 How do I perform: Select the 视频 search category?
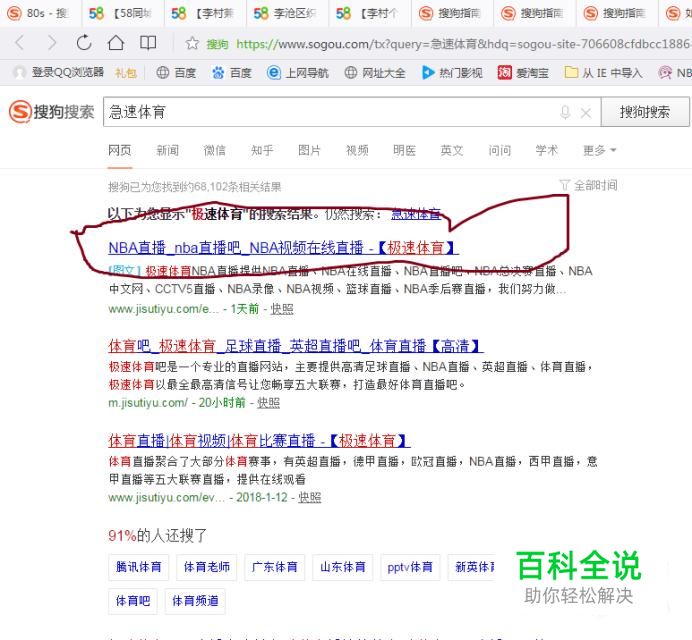(357, 151)
